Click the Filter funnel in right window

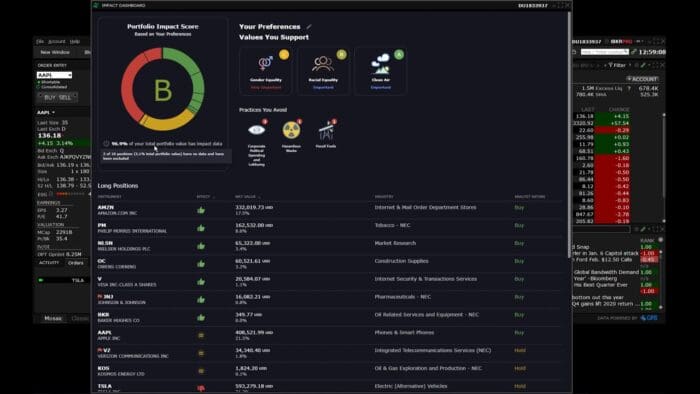coord(610,65)
